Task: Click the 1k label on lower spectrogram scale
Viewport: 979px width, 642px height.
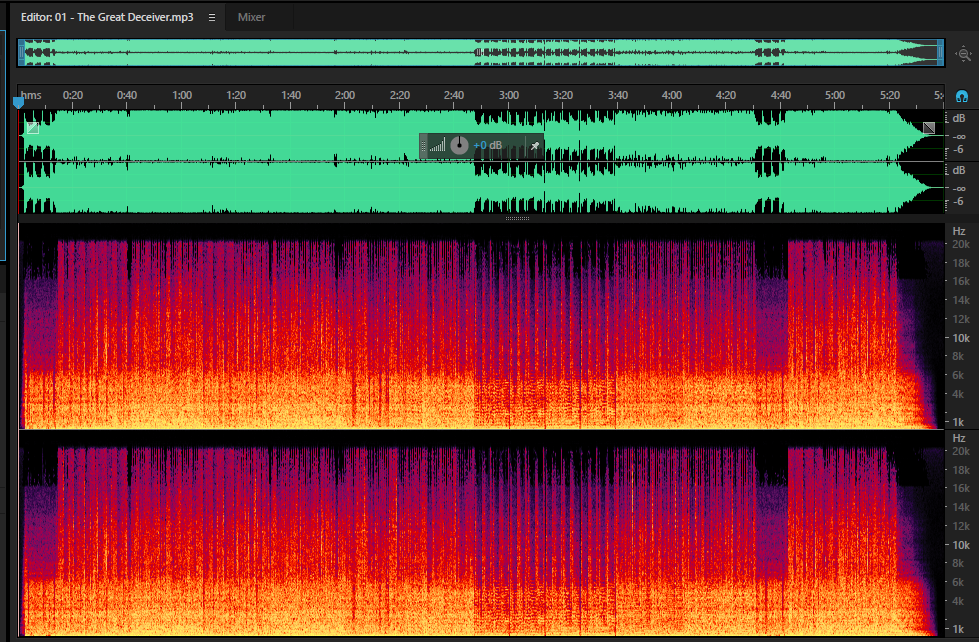Action: [x=958, y=629]
